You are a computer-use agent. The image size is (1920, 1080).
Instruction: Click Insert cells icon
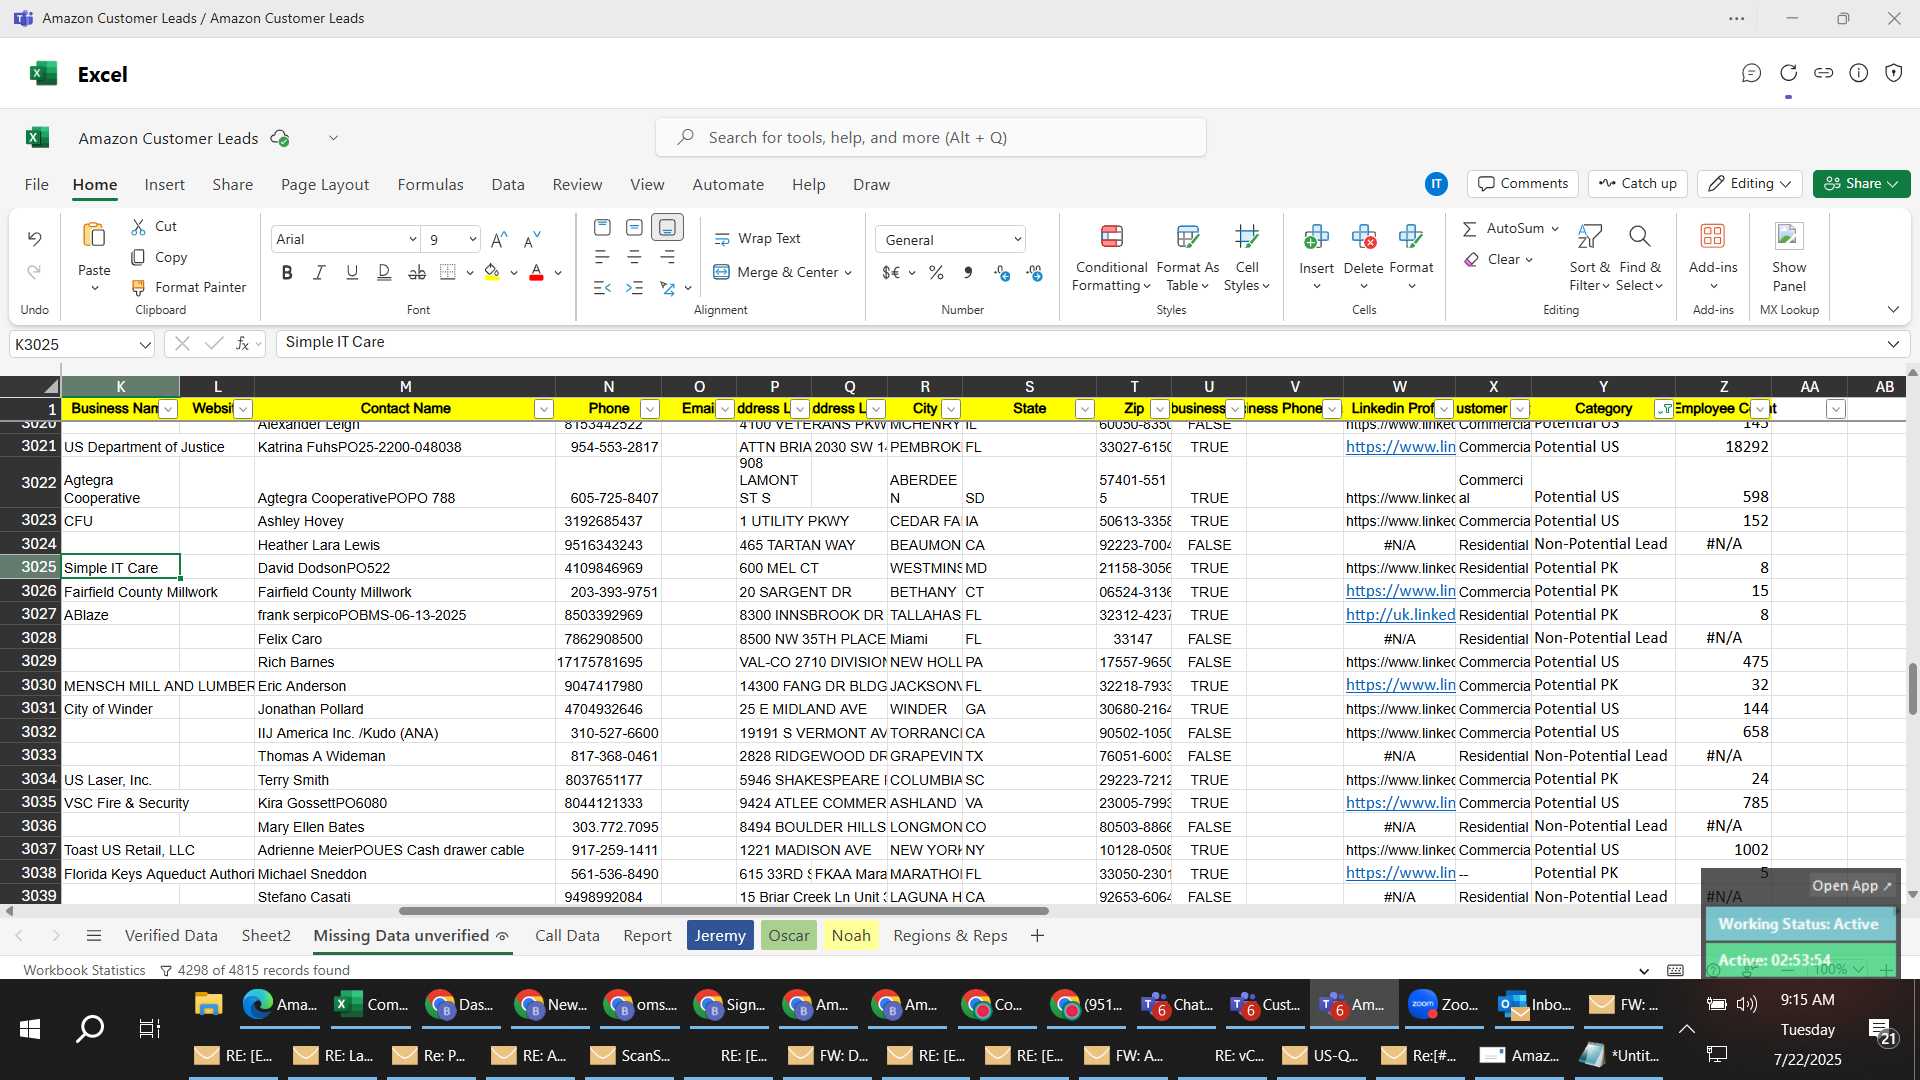[x=1316, y=237]
